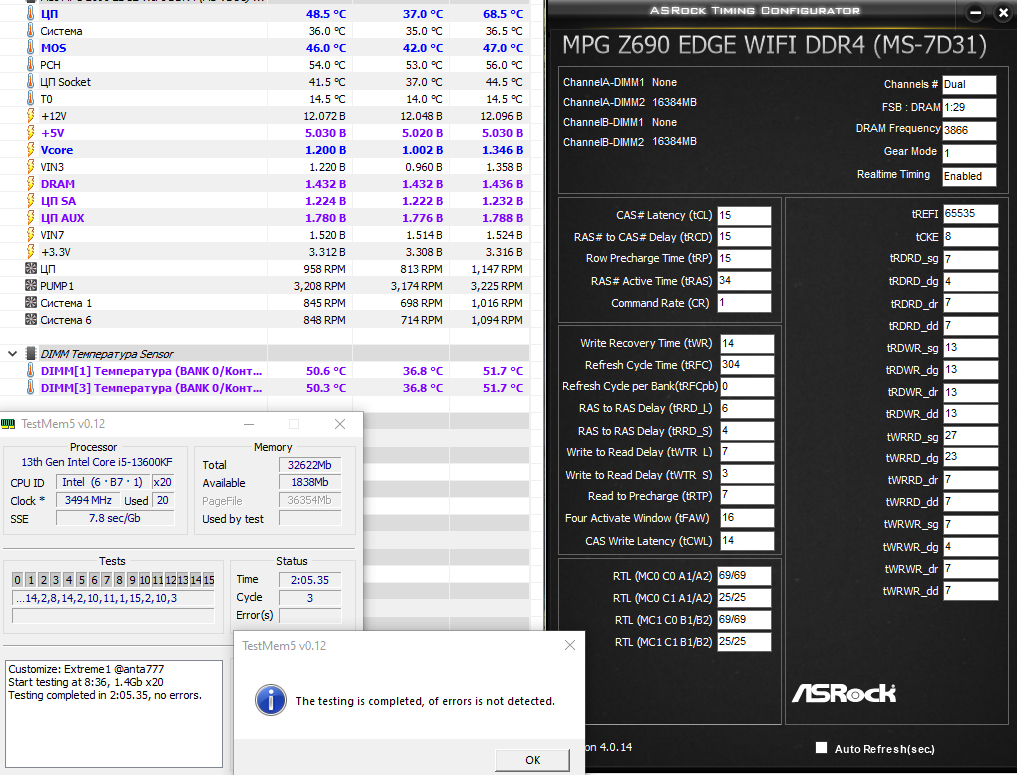Click voltage bolt icon beside VIN3
The image size is (1017, 775).
point(30,167)
